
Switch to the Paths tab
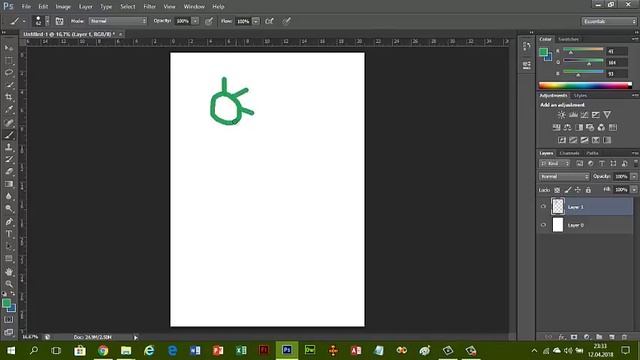592,153
